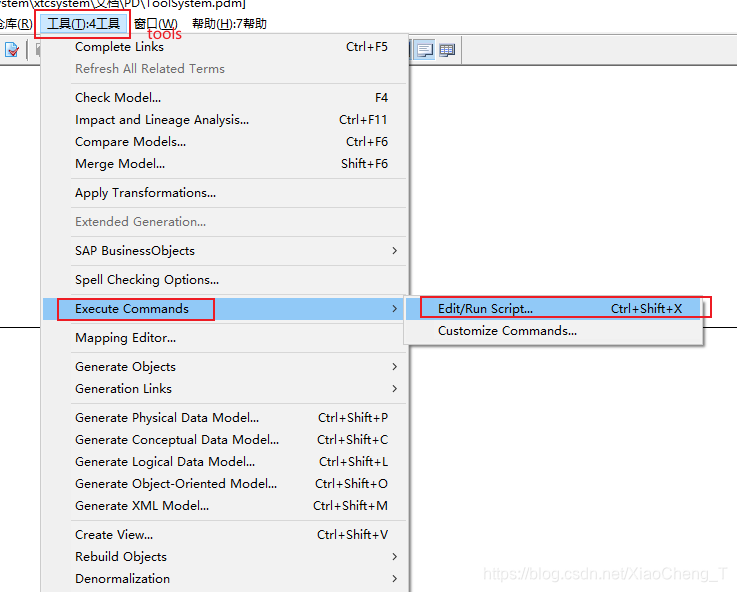The height and width of the screenshot is (592, 737).
Task: Expand Generate Objects submenu arrow
Action: coord(394,366)
